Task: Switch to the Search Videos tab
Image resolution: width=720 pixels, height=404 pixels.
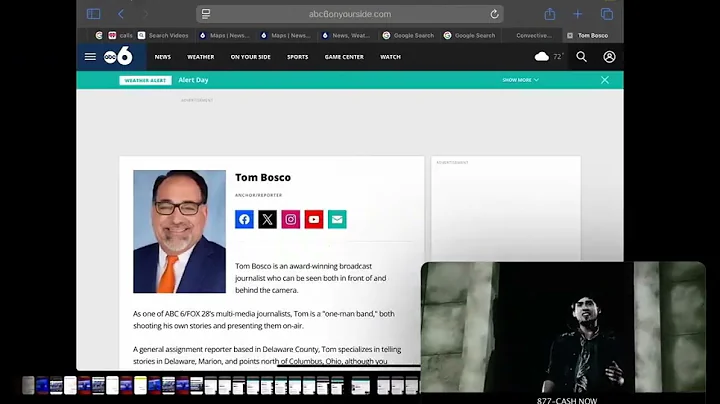Action: click(x=163, y=35)
